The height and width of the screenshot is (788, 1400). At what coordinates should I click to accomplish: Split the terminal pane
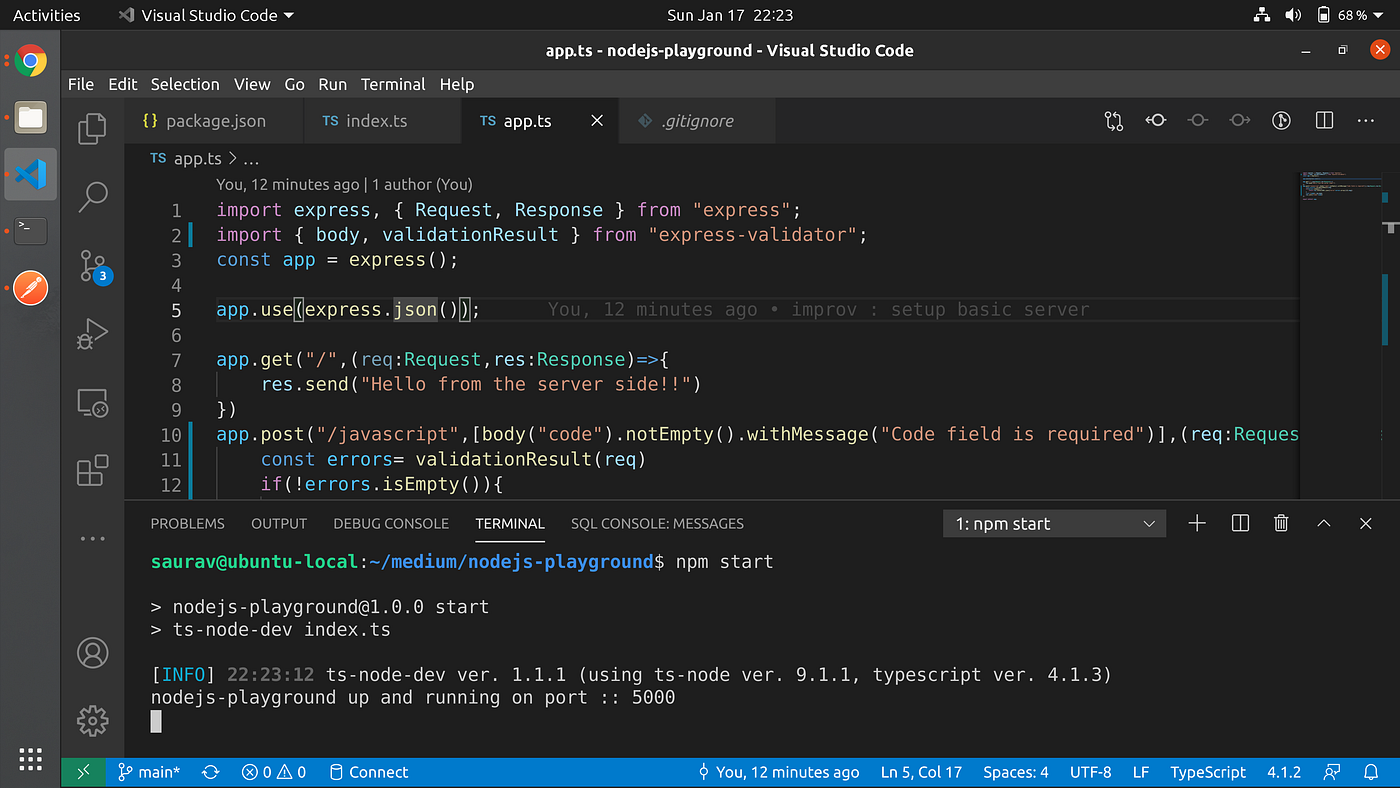pyautogui.click(x=1240, y=523)
